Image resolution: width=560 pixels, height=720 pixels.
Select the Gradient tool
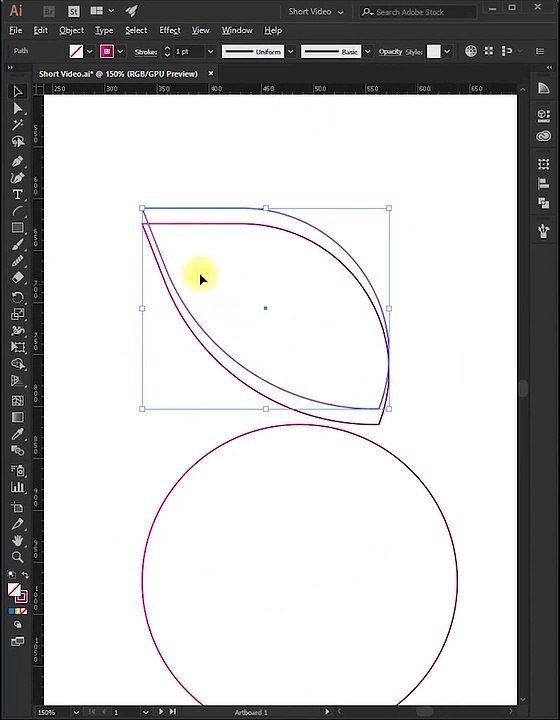pyautogui.click(x=17, y=417)
